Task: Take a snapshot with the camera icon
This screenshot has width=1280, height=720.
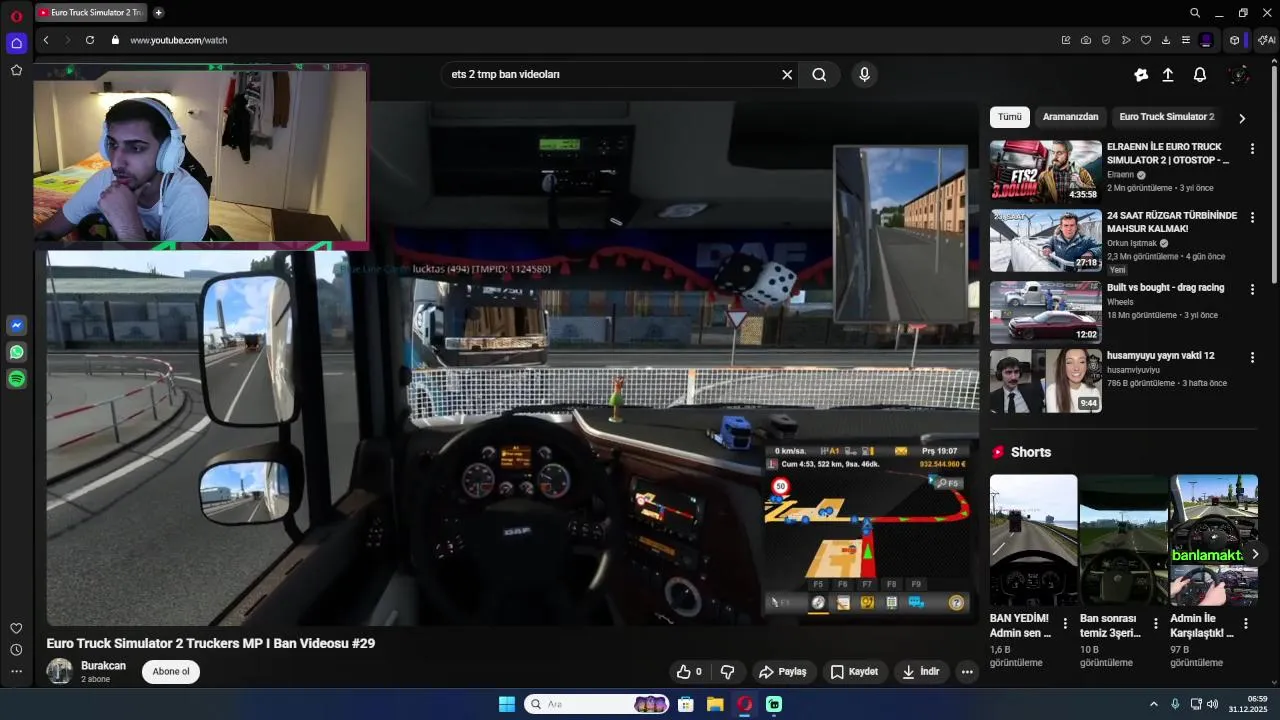Action: point(1086,40)
